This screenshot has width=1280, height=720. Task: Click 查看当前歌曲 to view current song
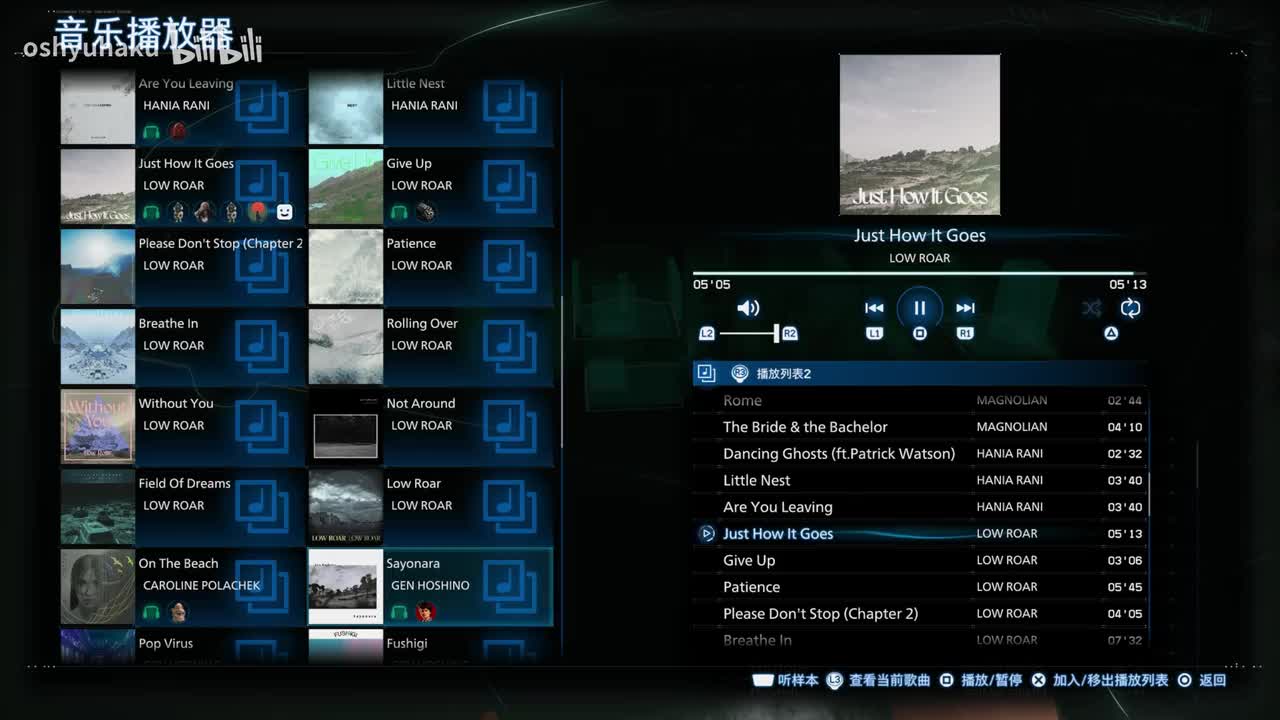tap(879, 680)
